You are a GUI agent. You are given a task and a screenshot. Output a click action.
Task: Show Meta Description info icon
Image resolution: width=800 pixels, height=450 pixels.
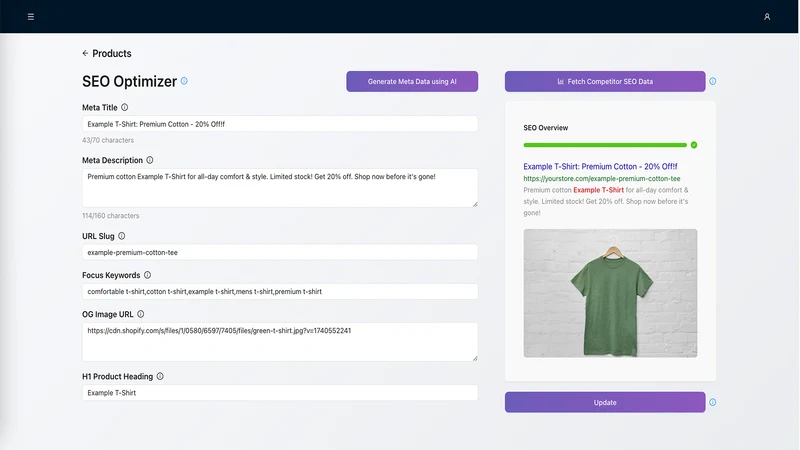149,160
